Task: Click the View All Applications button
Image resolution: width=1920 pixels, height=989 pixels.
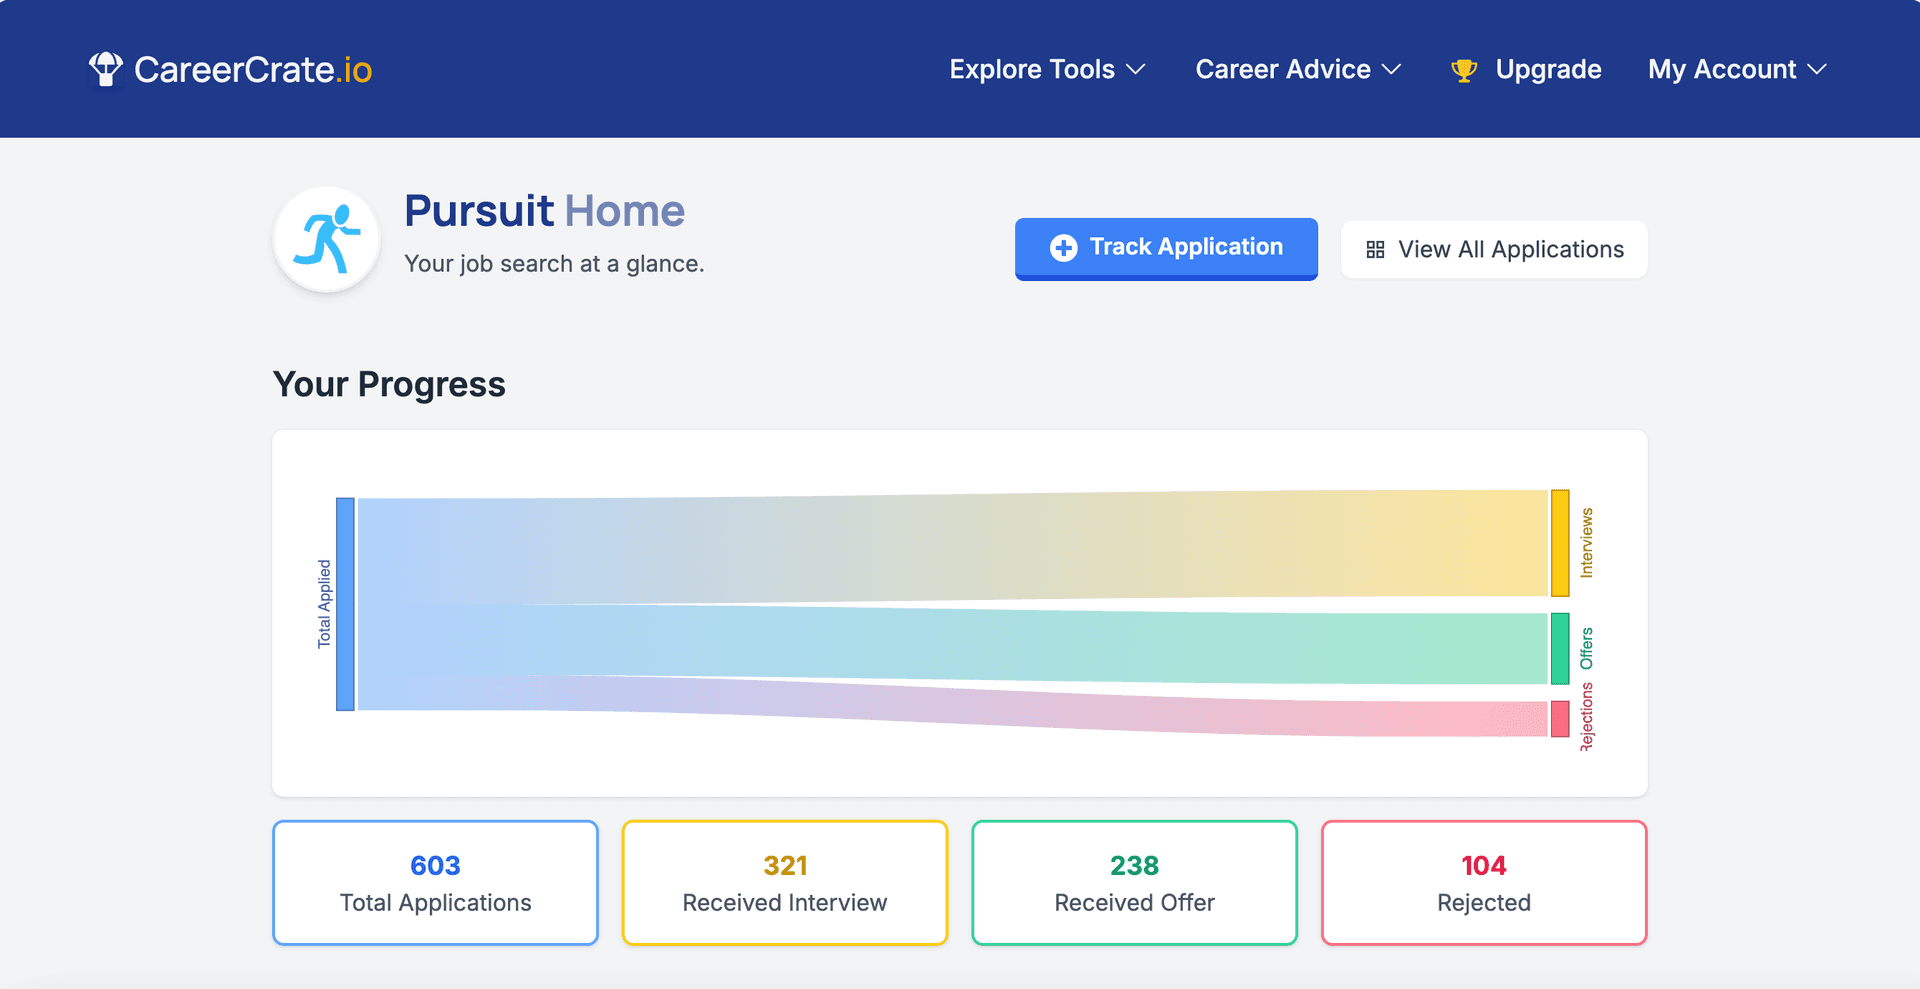Action: coord(1494,249)
